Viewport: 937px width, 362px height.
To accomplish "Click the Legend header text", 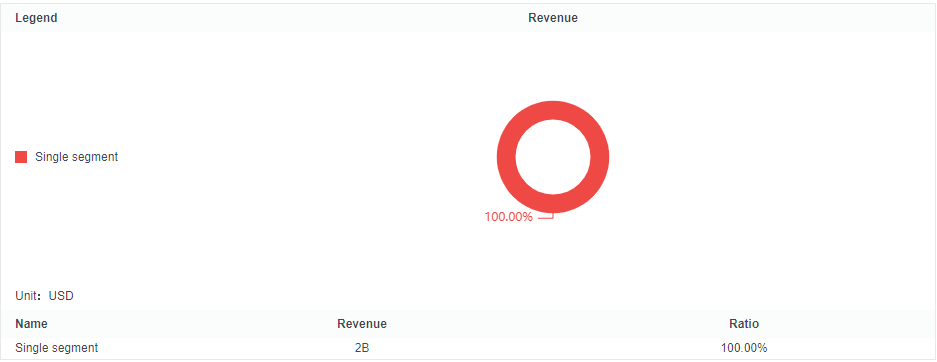I will [x=36, y=18].
